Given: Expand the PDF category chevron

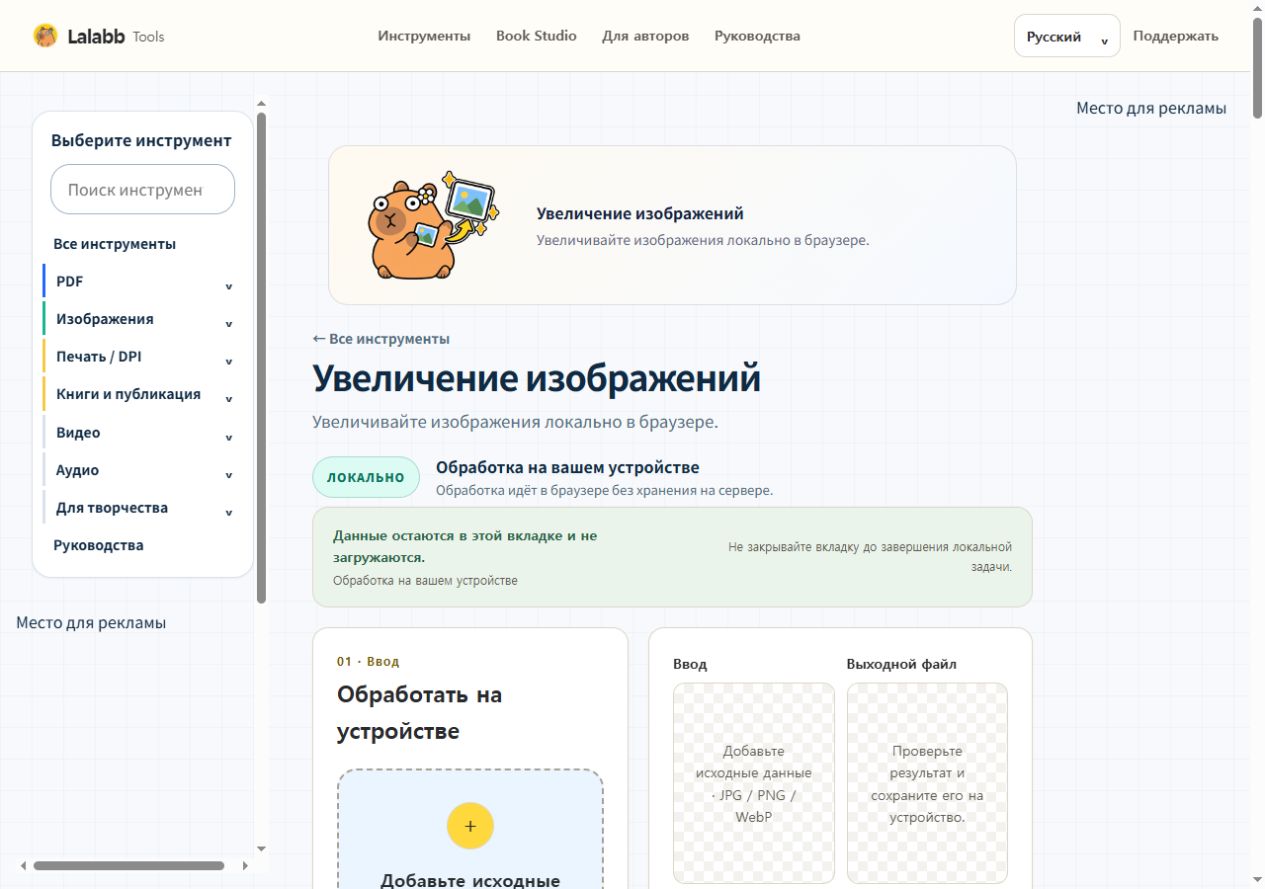Looking at the screenshot, I should point(228,286).
